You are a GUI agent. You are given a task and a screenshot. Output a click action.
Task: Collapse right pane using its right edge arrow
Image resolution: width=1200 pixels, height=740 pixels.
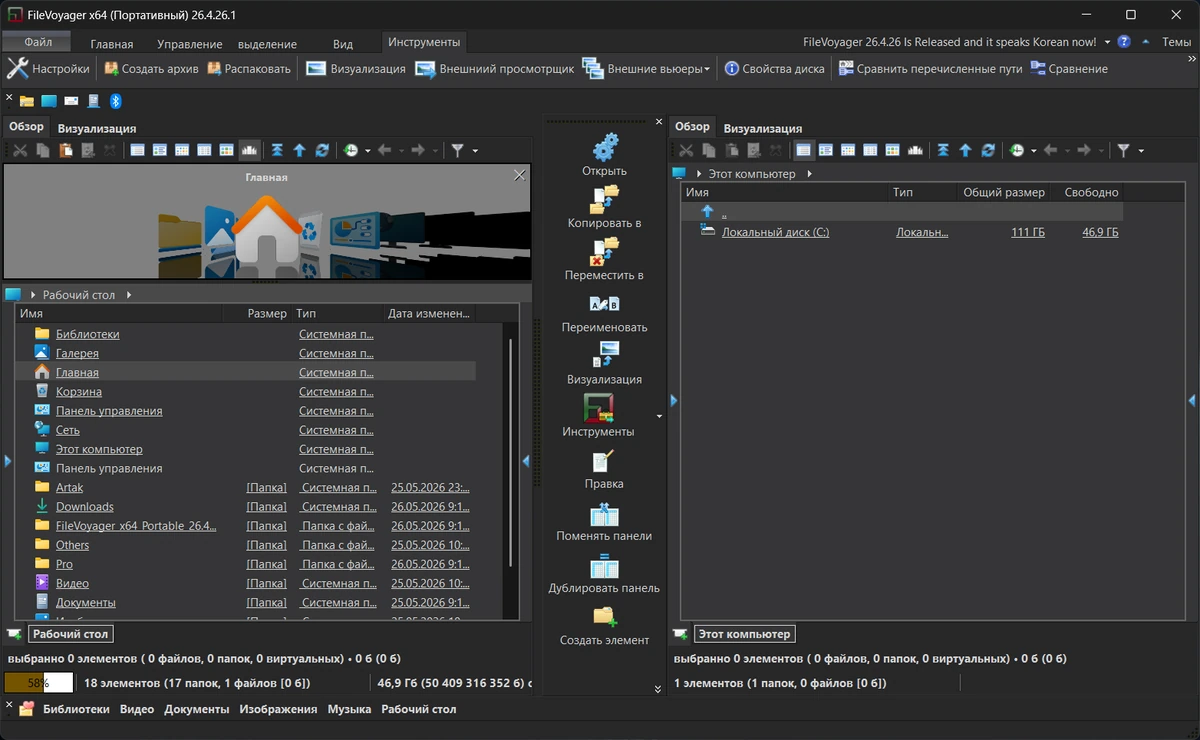[1192, 400]
